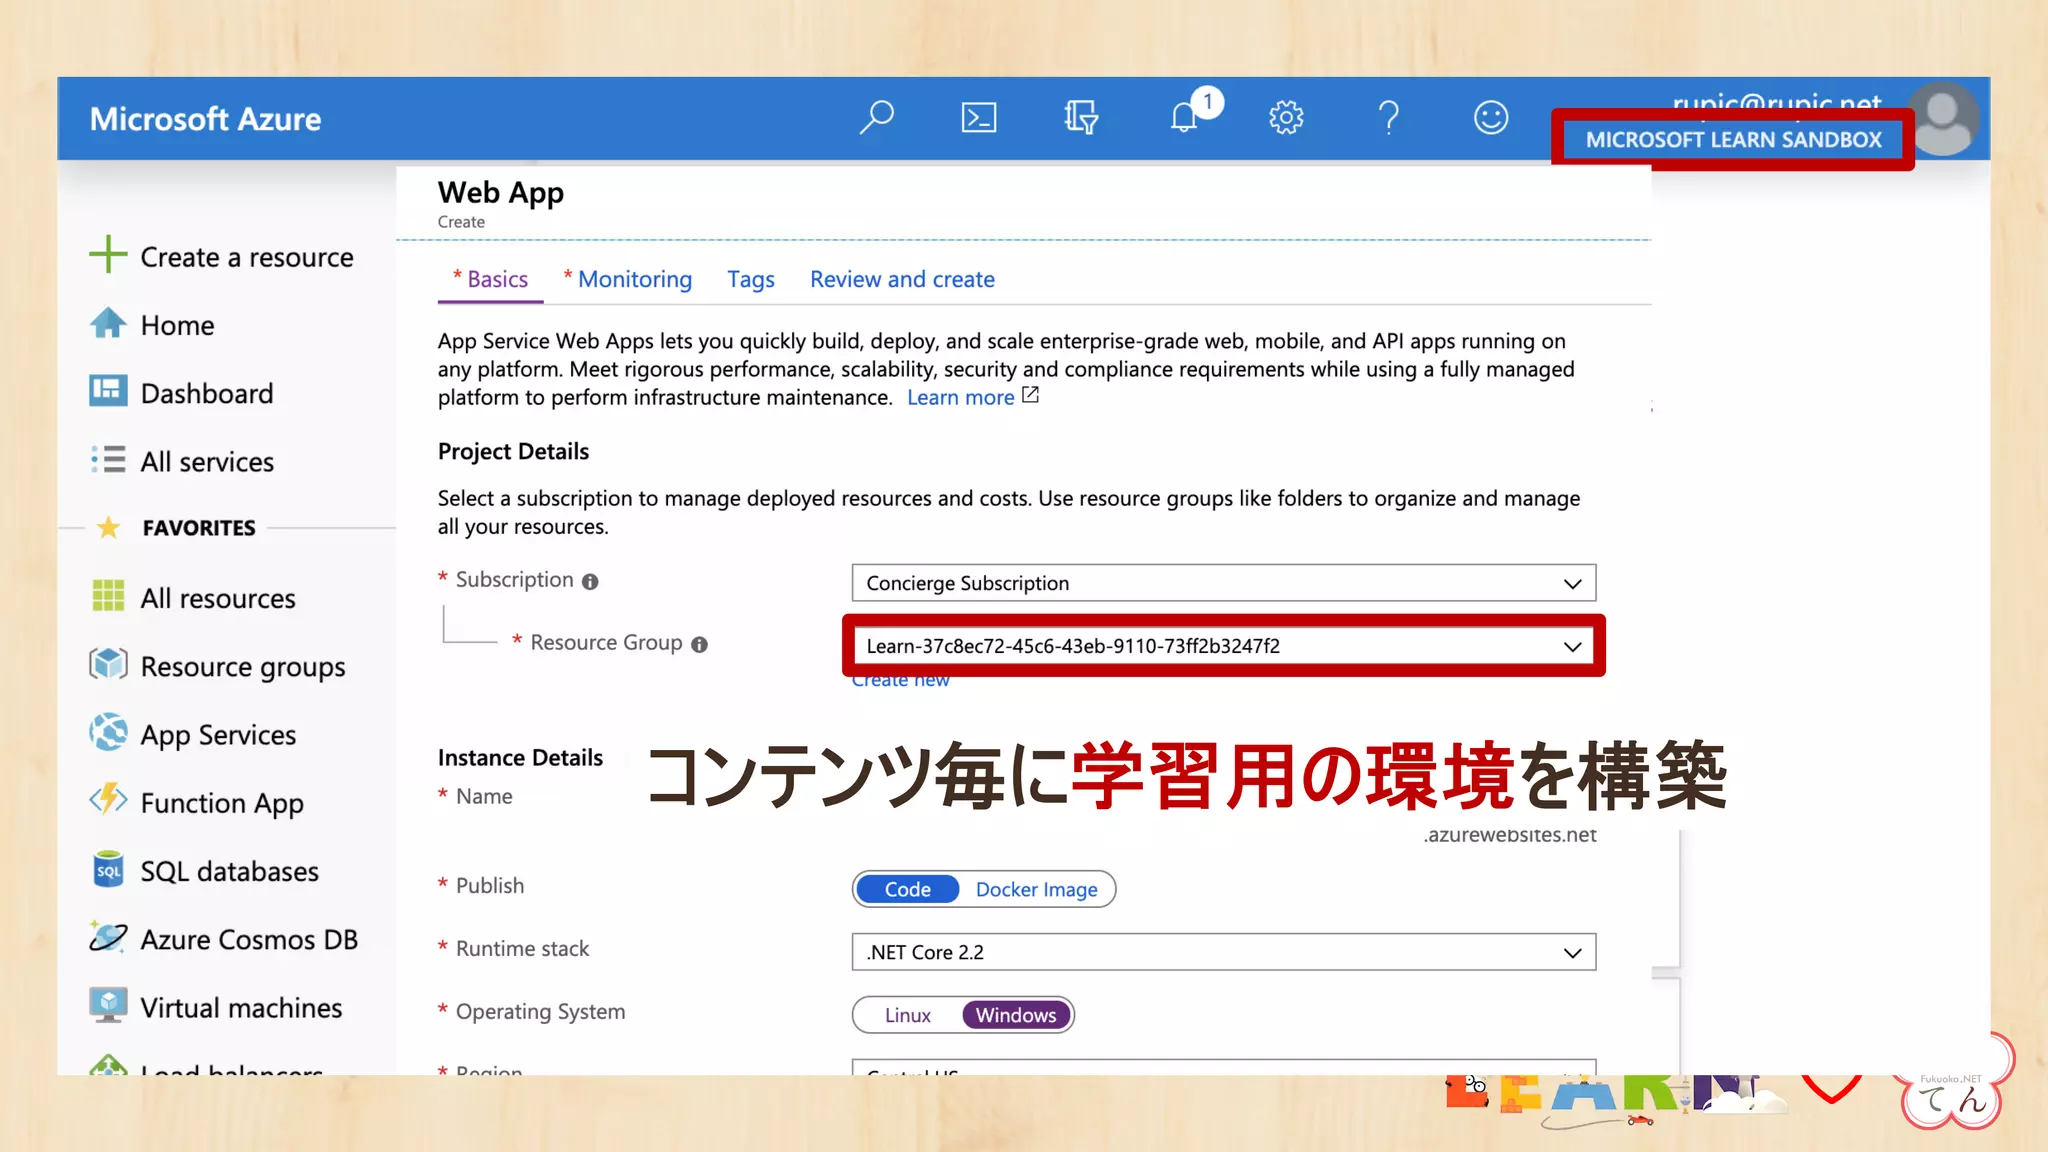This screenshot has height=1152, width=2048.
Task: Open portal settings gear
Action: (x=1286, y=118)
